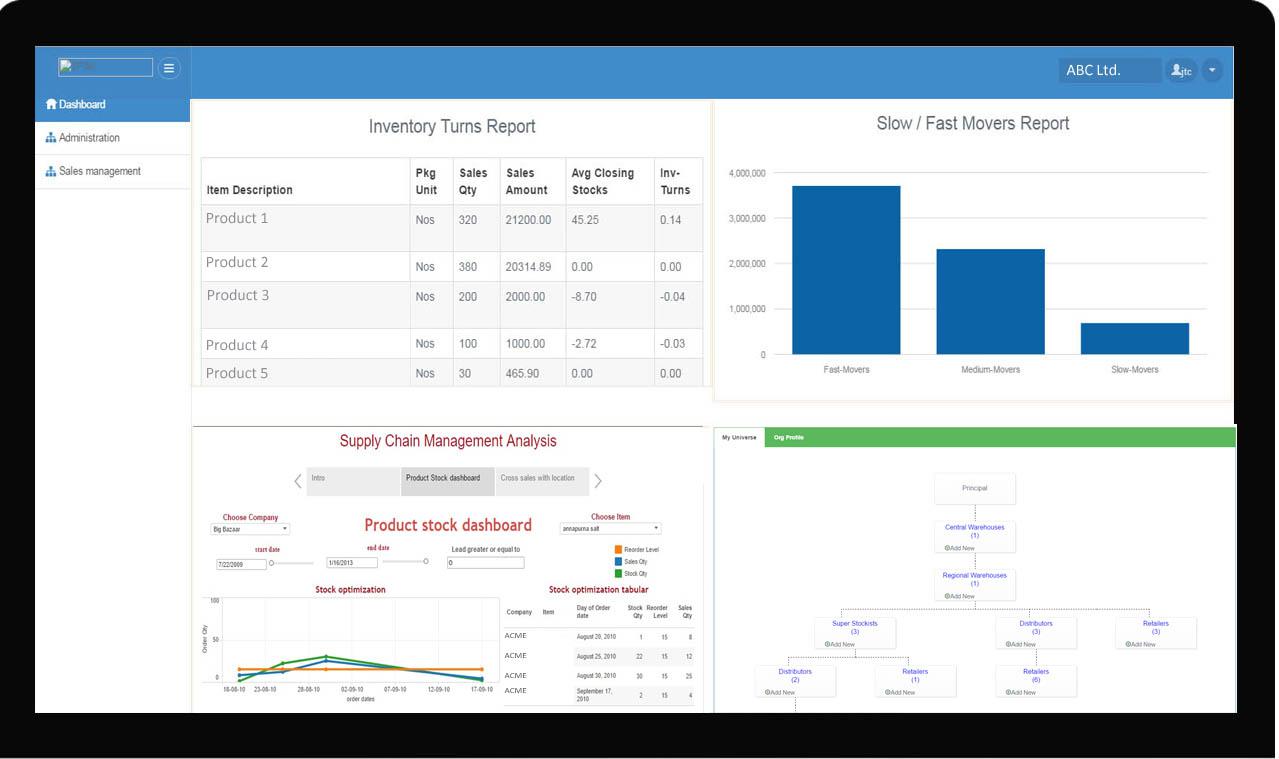Switch to Cross sales with location tab
Viewport: 1279px width, 759px height.
click(x=542, y=481)
